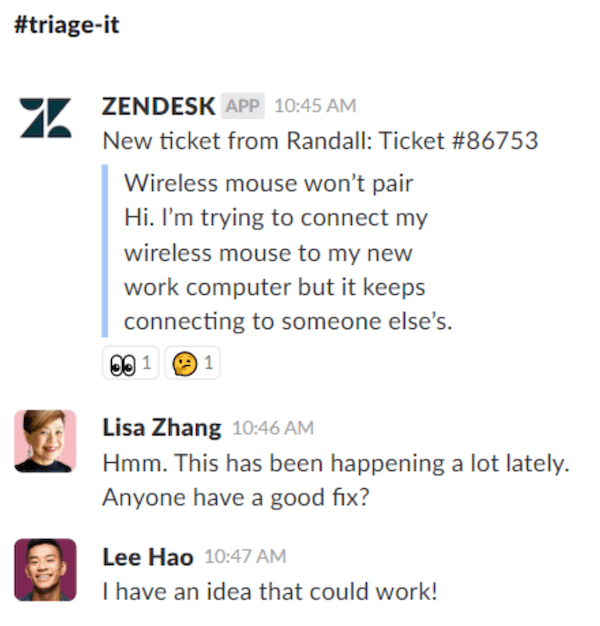This screenshot has width=600, height=626.
Task: Click the quoted ticket description text
Action: pos(275,270)
